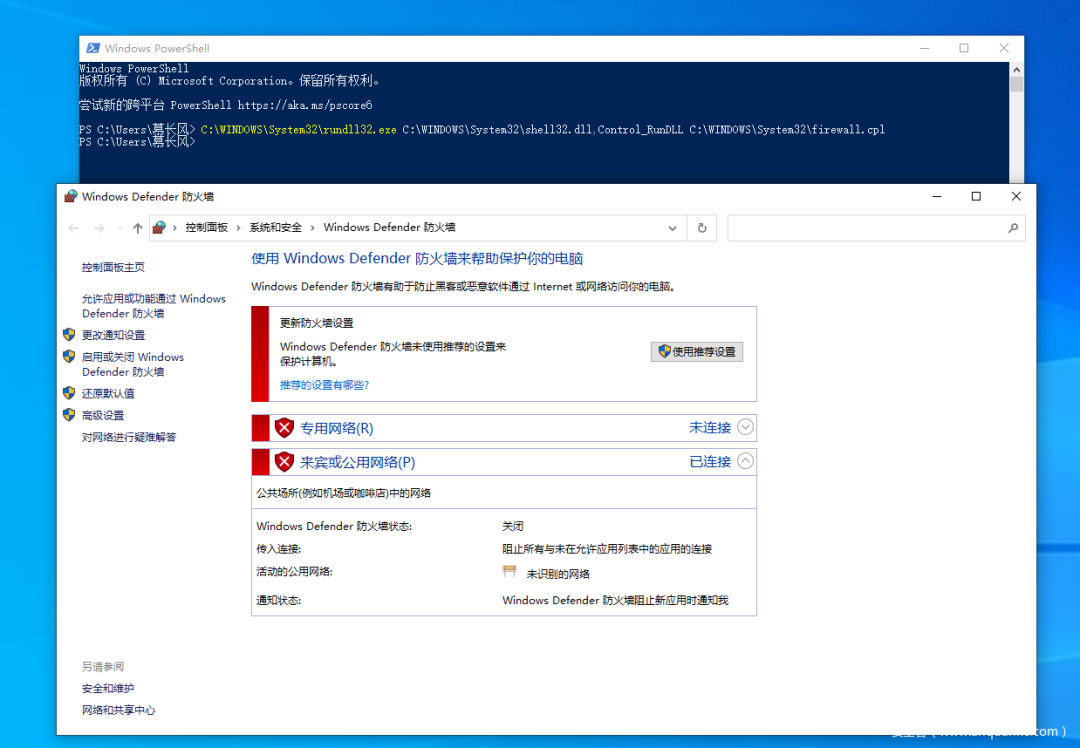Click the 已连接 status text
The image size is (1080, 748).
tap(710, 461)
